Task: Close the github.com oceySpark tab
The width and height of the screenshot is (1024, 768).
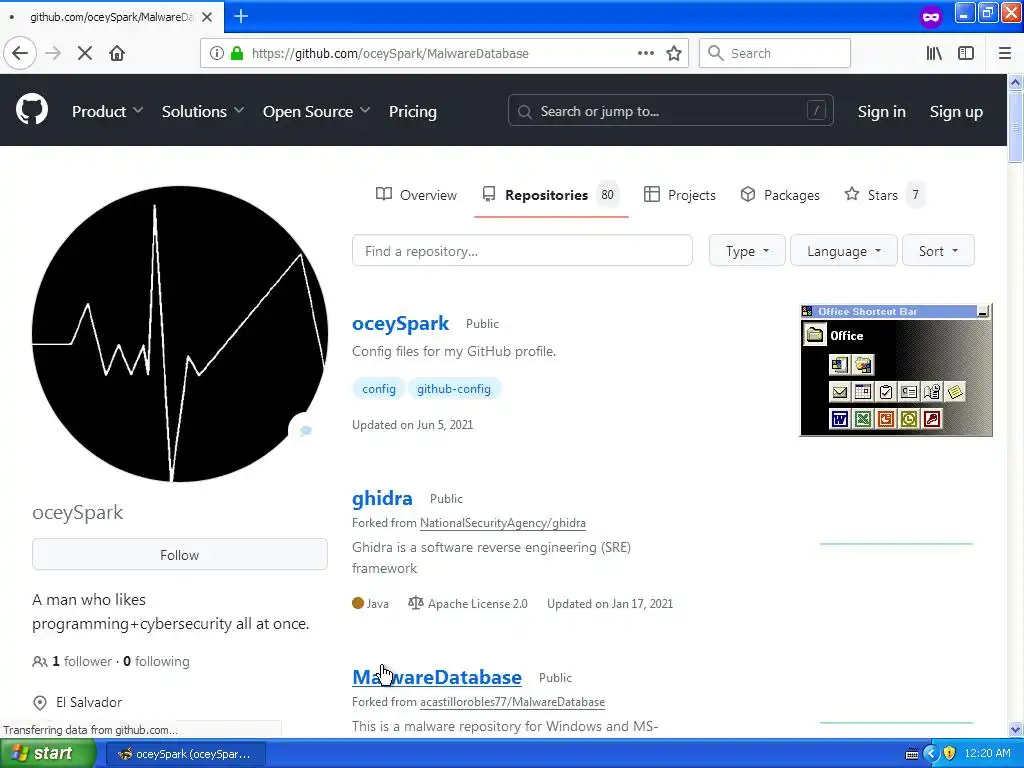Action: coord(207,17)
